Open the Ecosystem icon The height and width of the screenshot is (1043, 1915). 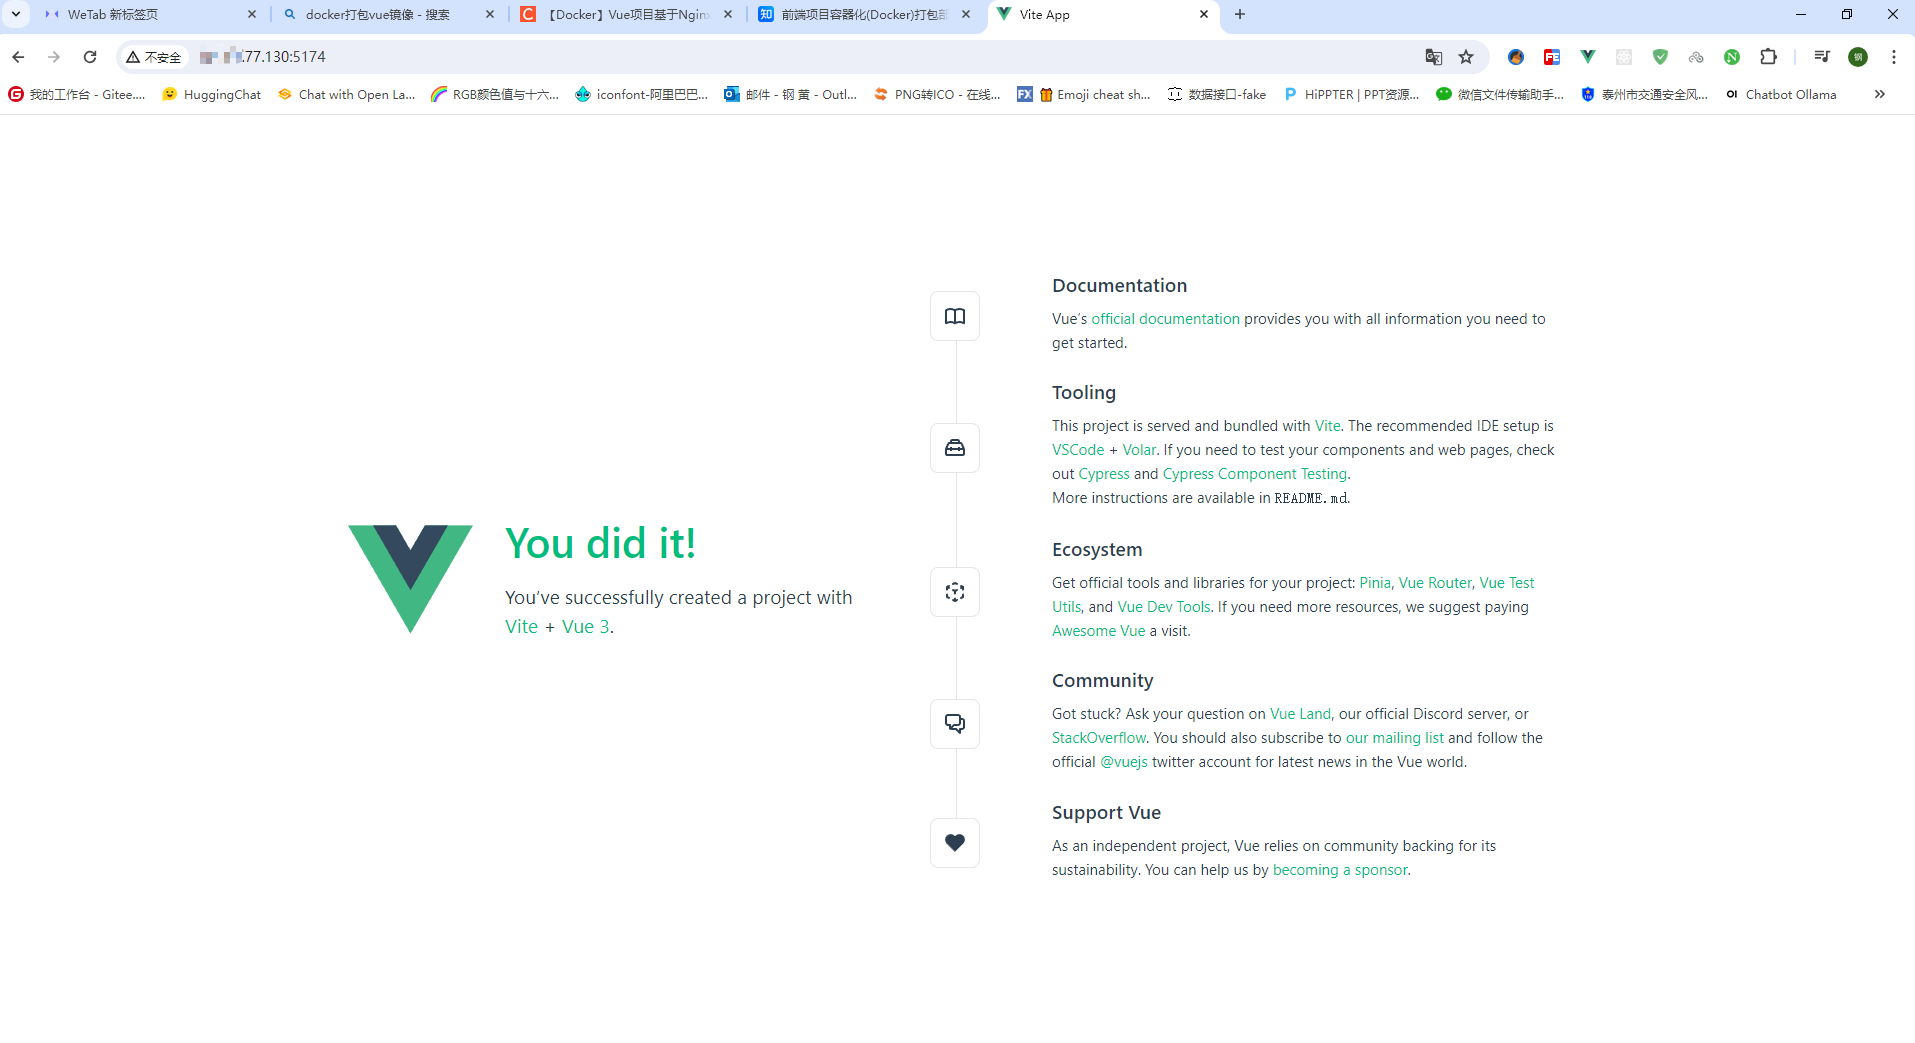(x=955, y=592)
